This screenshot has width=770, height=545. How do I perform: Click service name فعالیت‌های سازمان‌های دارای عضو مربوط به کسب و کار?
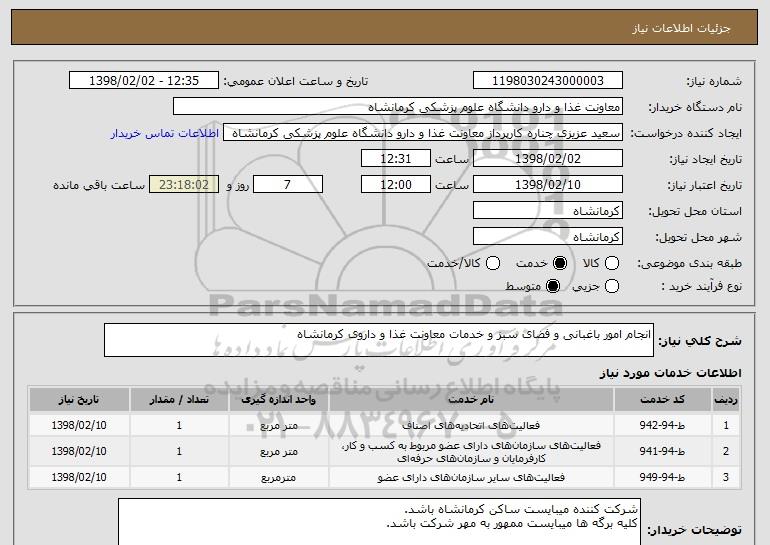tap(471, 452)
